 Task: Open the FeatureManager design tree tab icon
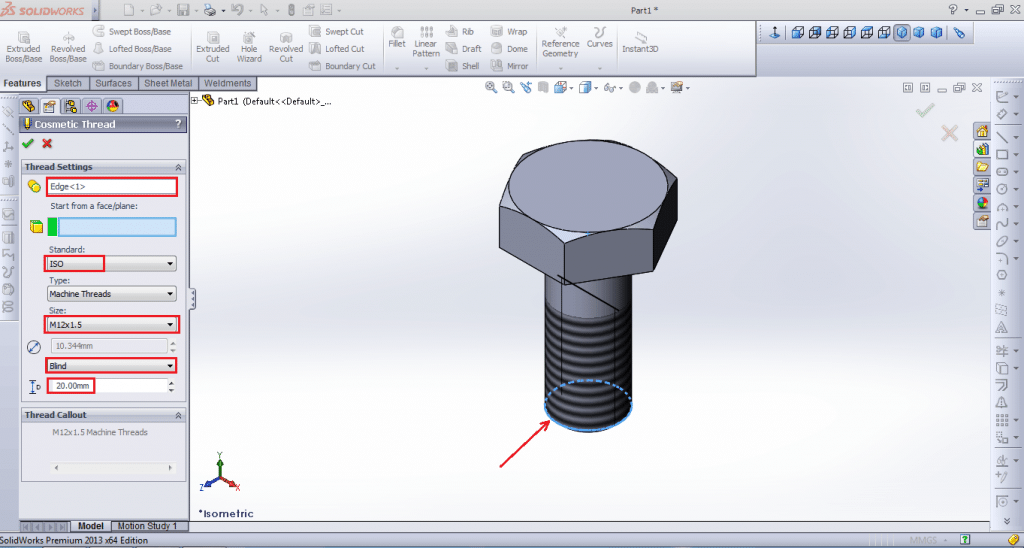click(28, 106)
